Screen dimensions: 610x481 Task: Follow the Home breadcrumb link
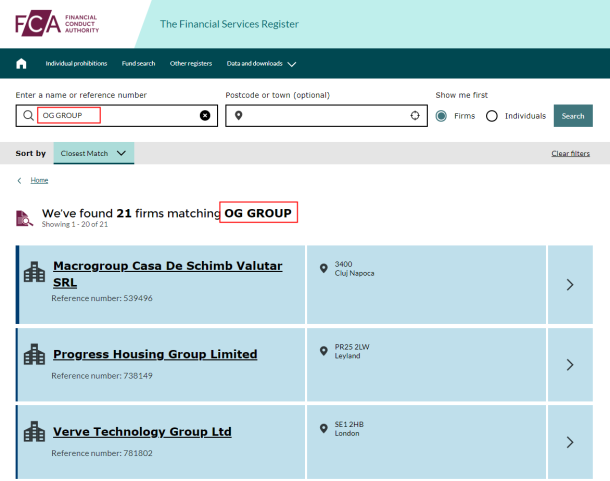39,180
